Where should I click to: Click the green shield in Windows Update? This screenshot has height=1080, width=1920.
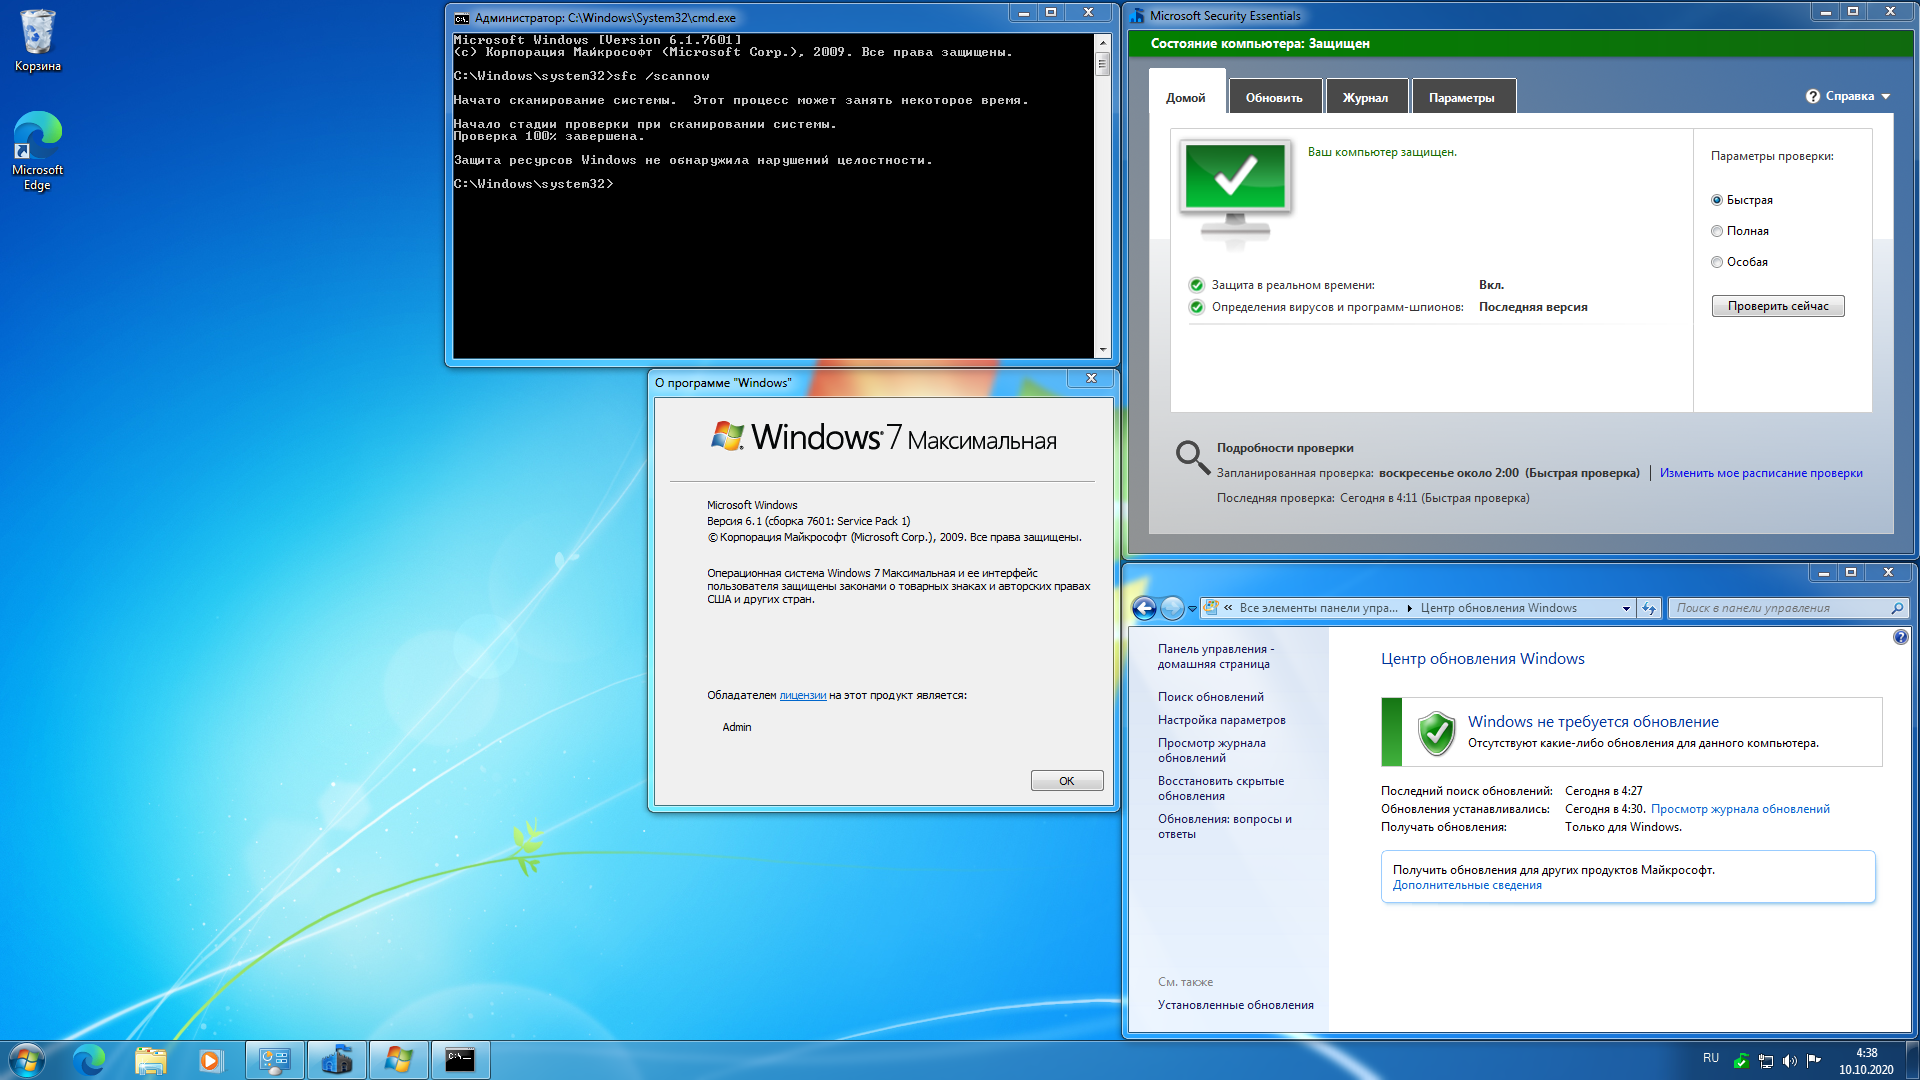click(1436, 733)
